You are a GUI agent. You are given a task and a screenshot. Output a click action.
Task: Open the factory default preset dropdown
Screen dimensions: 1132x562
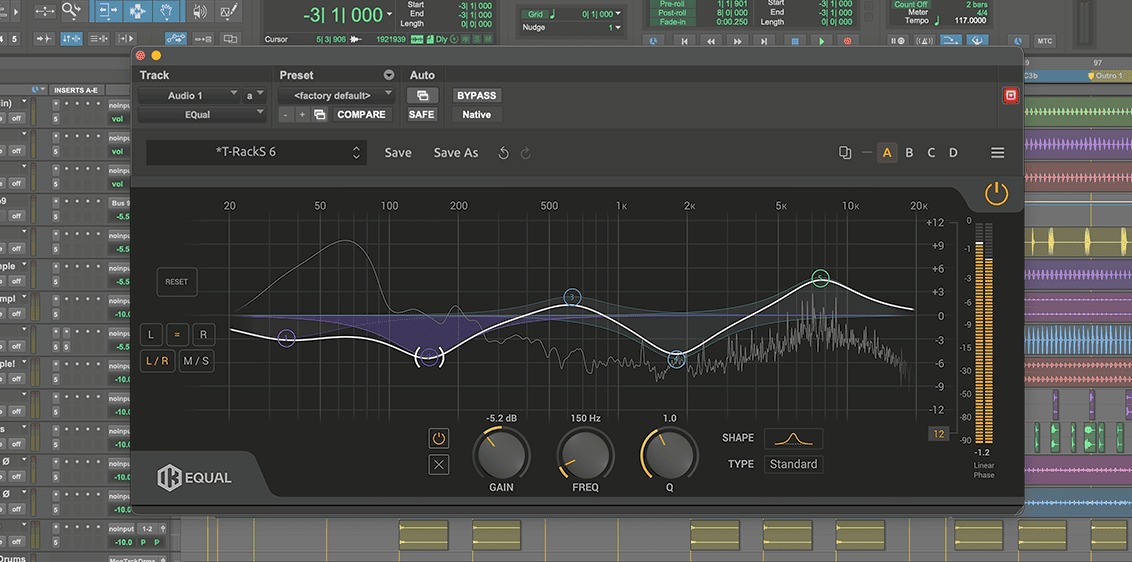pyautogui.click(x=336, y=95)
